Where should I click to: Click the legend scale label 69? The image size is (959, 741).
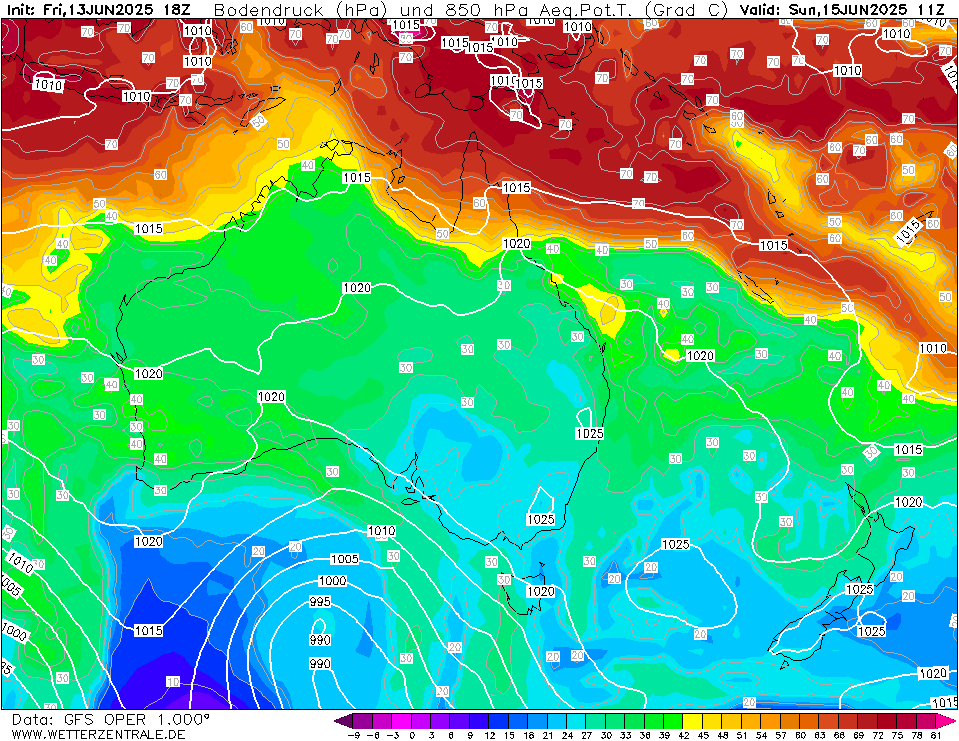click(859, 735)
